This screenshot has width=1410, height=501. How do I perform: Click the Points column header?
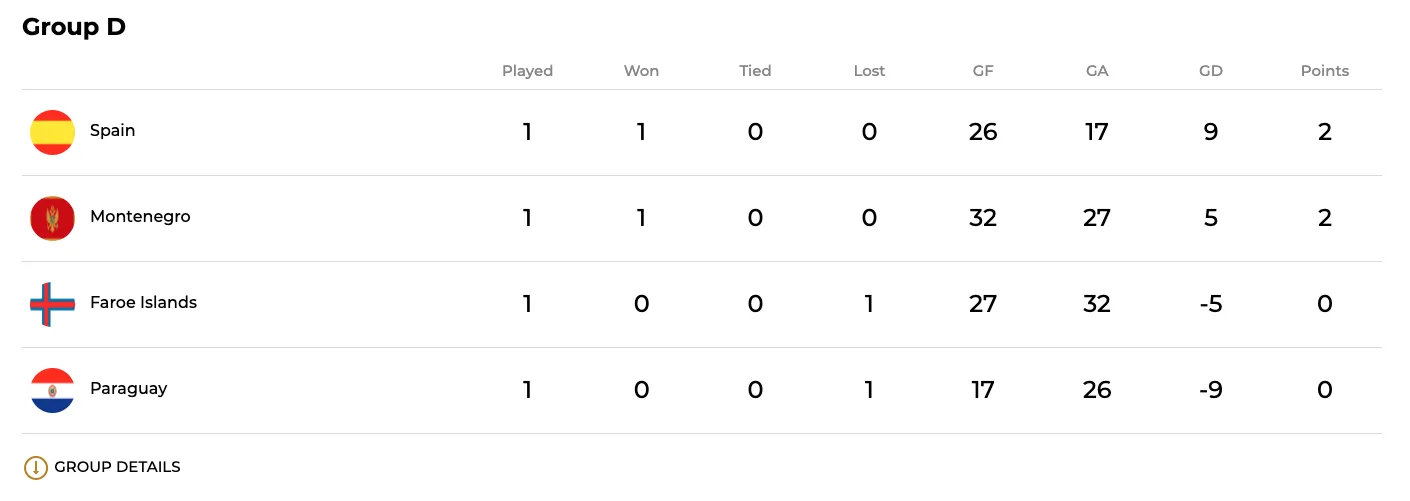pos(1324,71)
